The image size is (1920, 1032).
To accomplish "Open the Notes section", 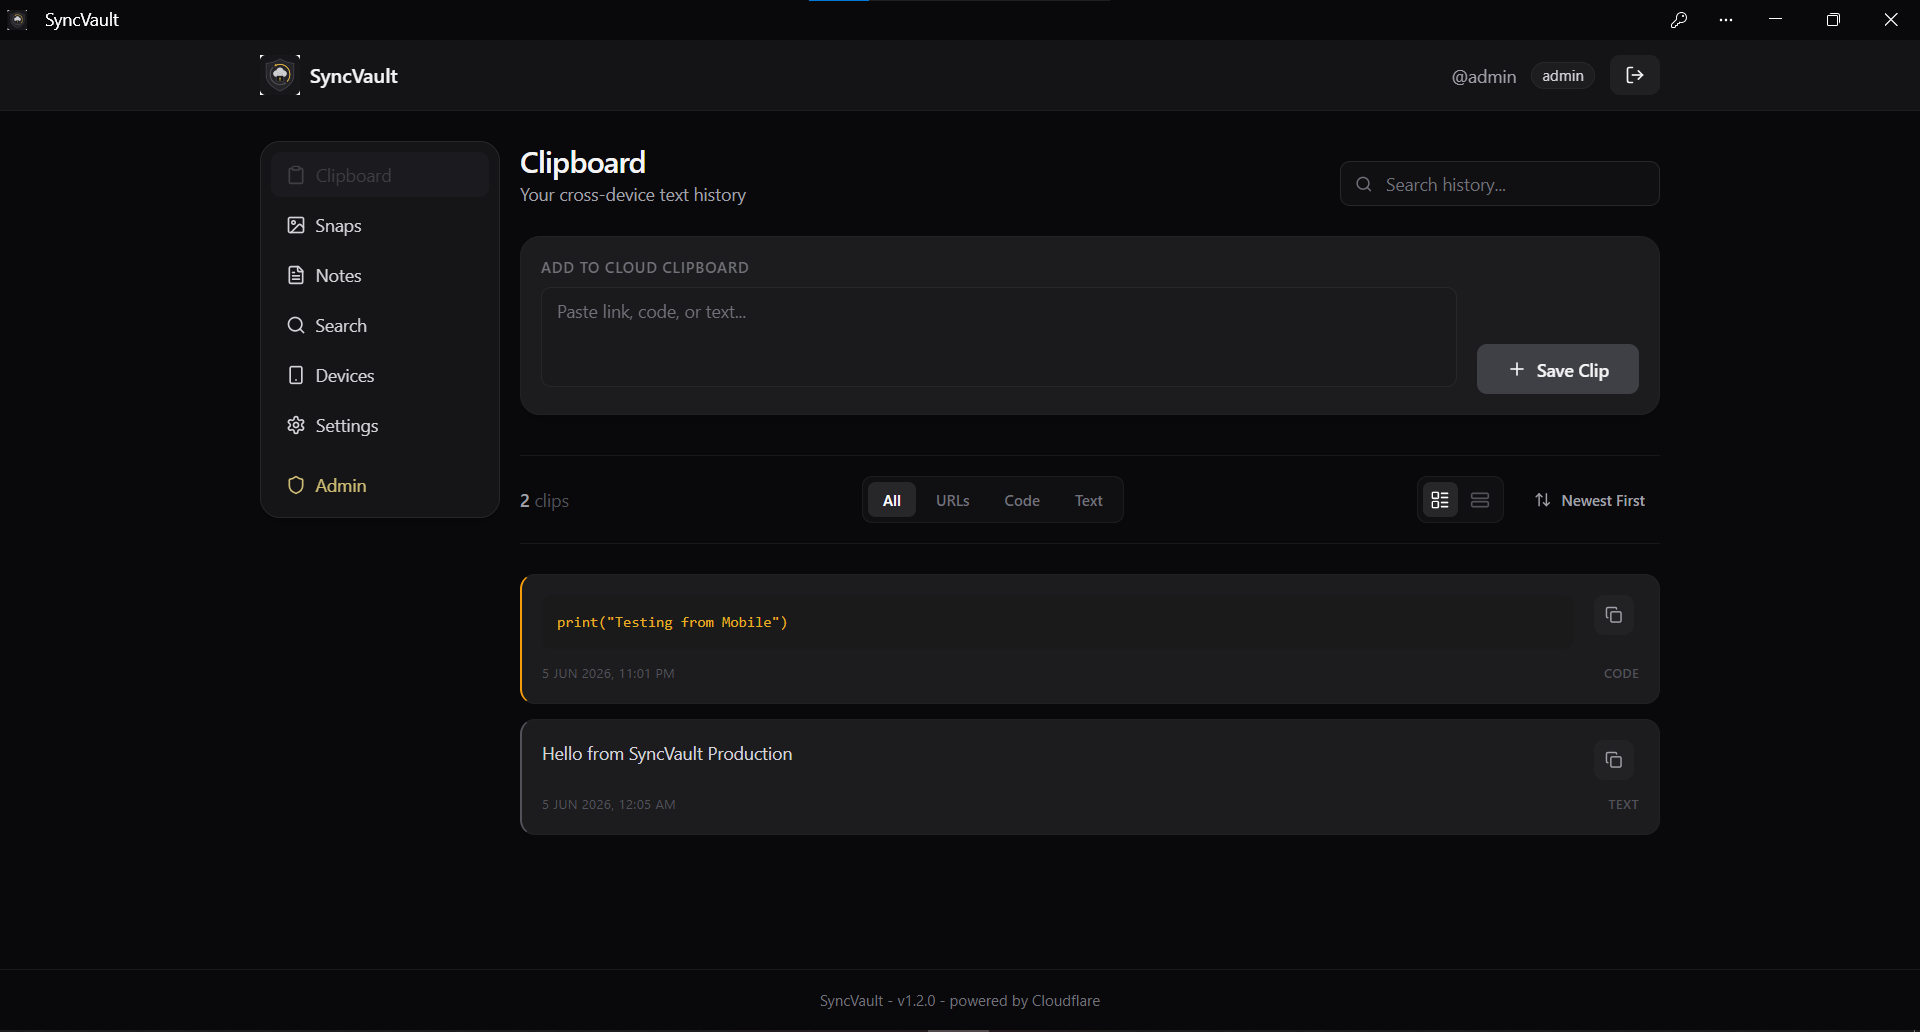I will coord(380,275).
